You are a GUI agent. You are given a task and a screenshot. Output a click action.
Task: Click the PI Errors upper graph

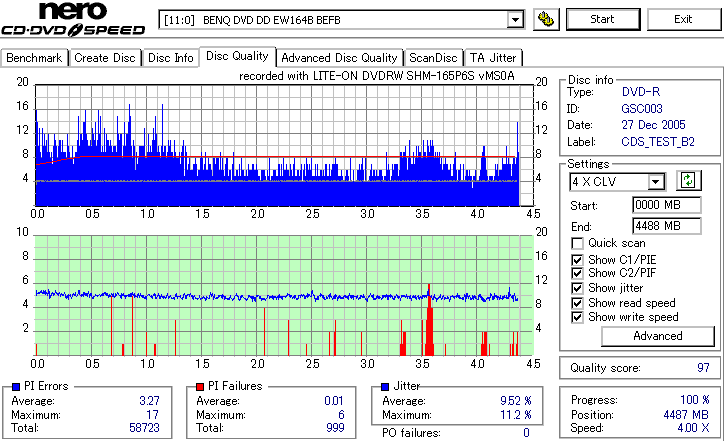click(x=284, y=145)
